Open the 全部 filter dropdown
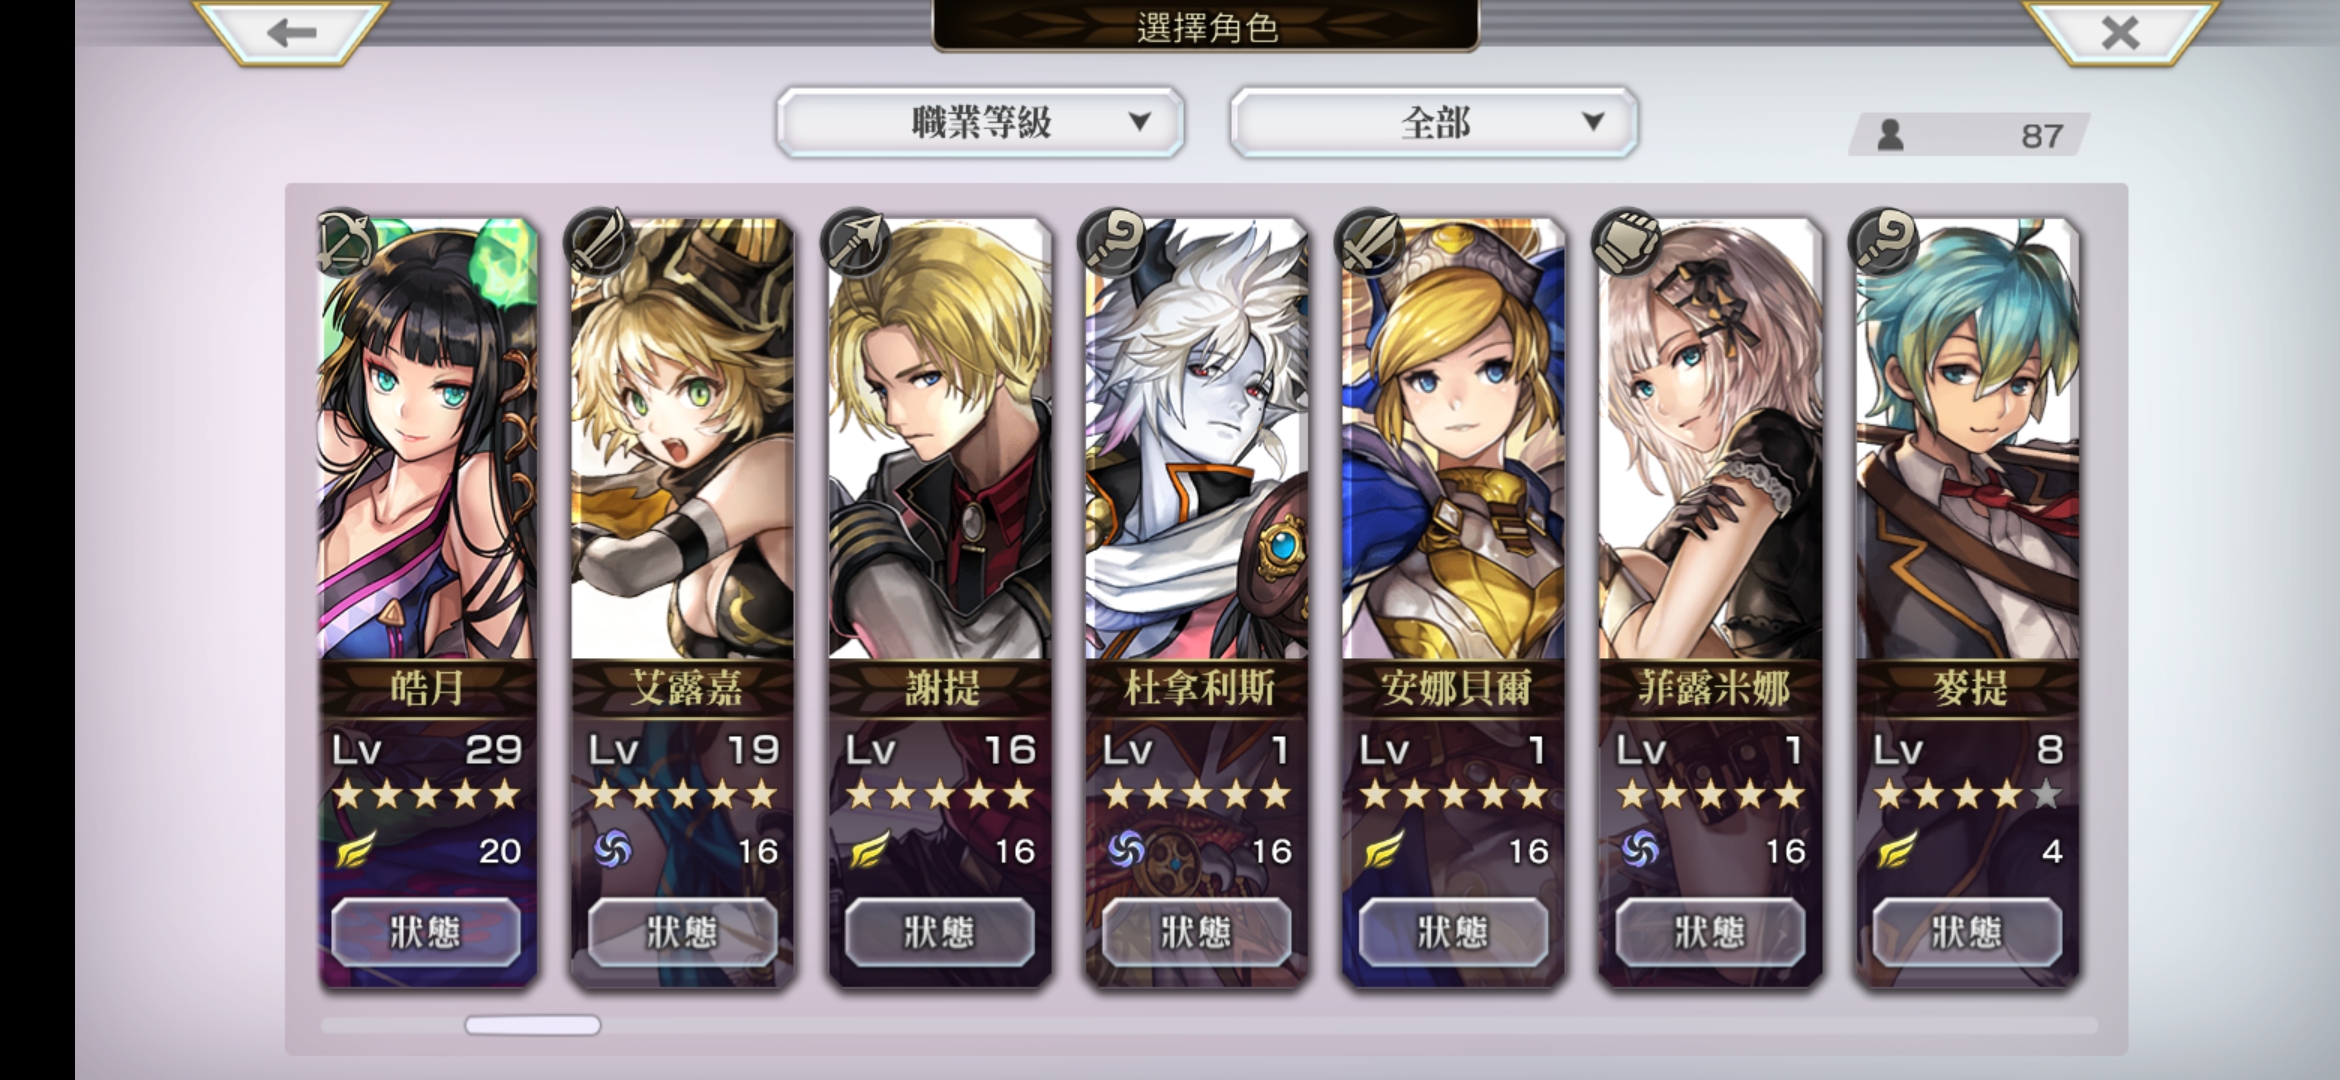Screen dimensions: 2340x1080 1433,122
